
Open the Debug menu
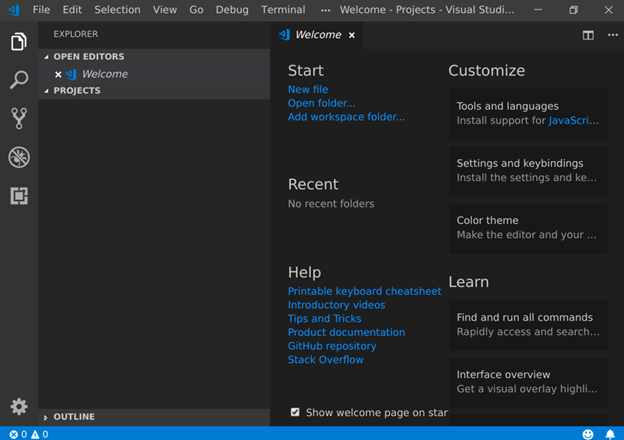point(232,10)
